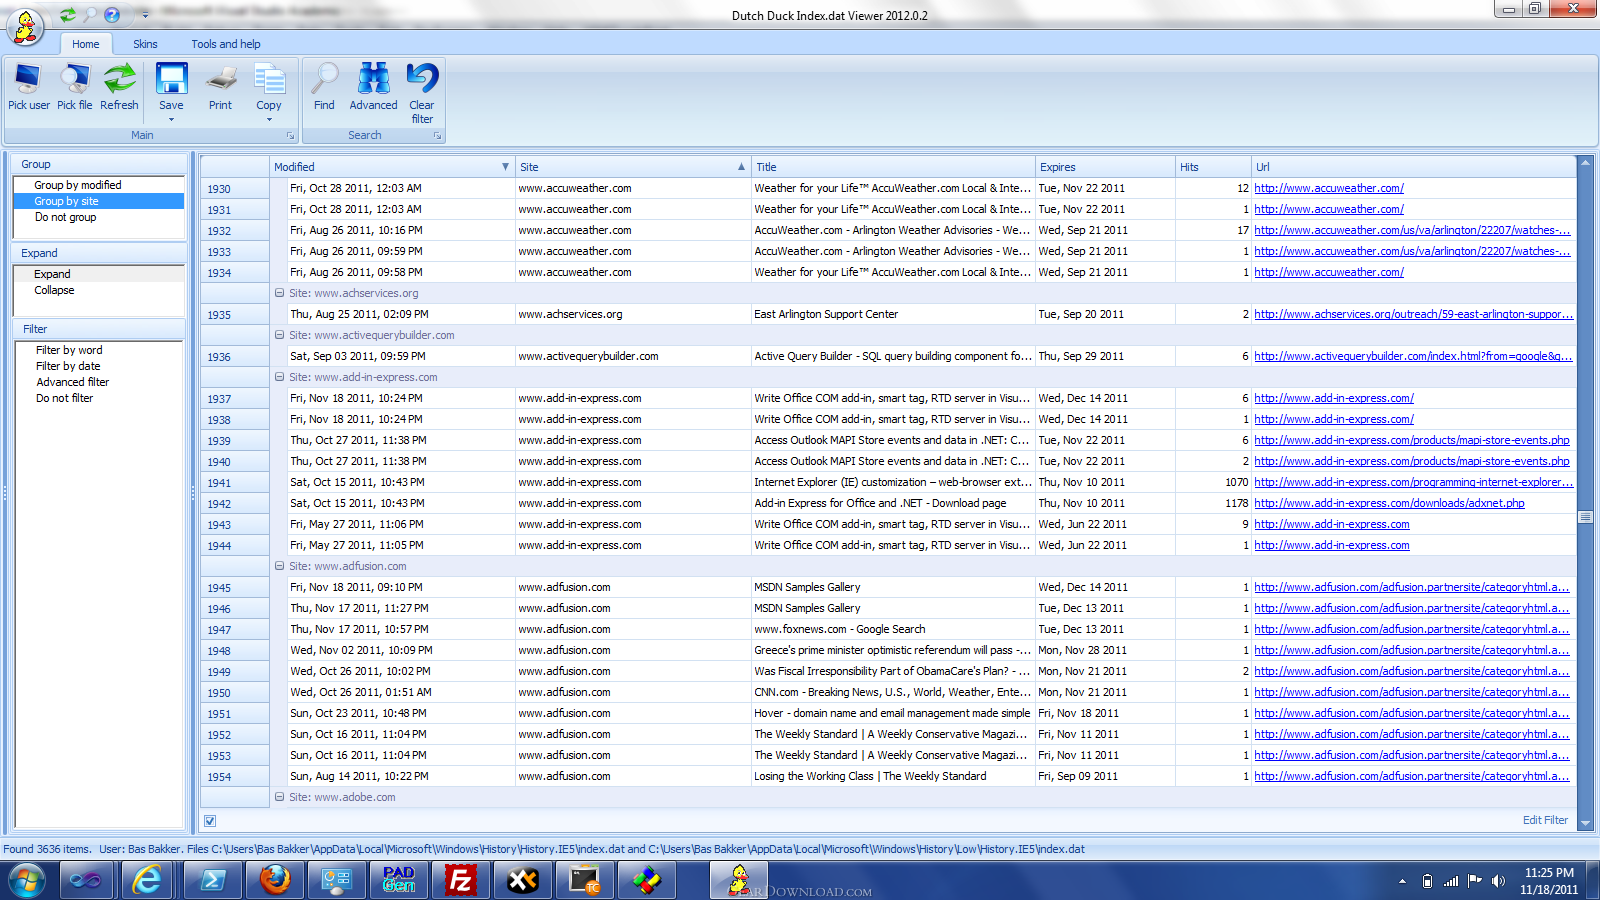The height and width of the screenshot is (900, 1600).
Task: Open PAD Gen taskbar icon
Action: coord(398,881)
